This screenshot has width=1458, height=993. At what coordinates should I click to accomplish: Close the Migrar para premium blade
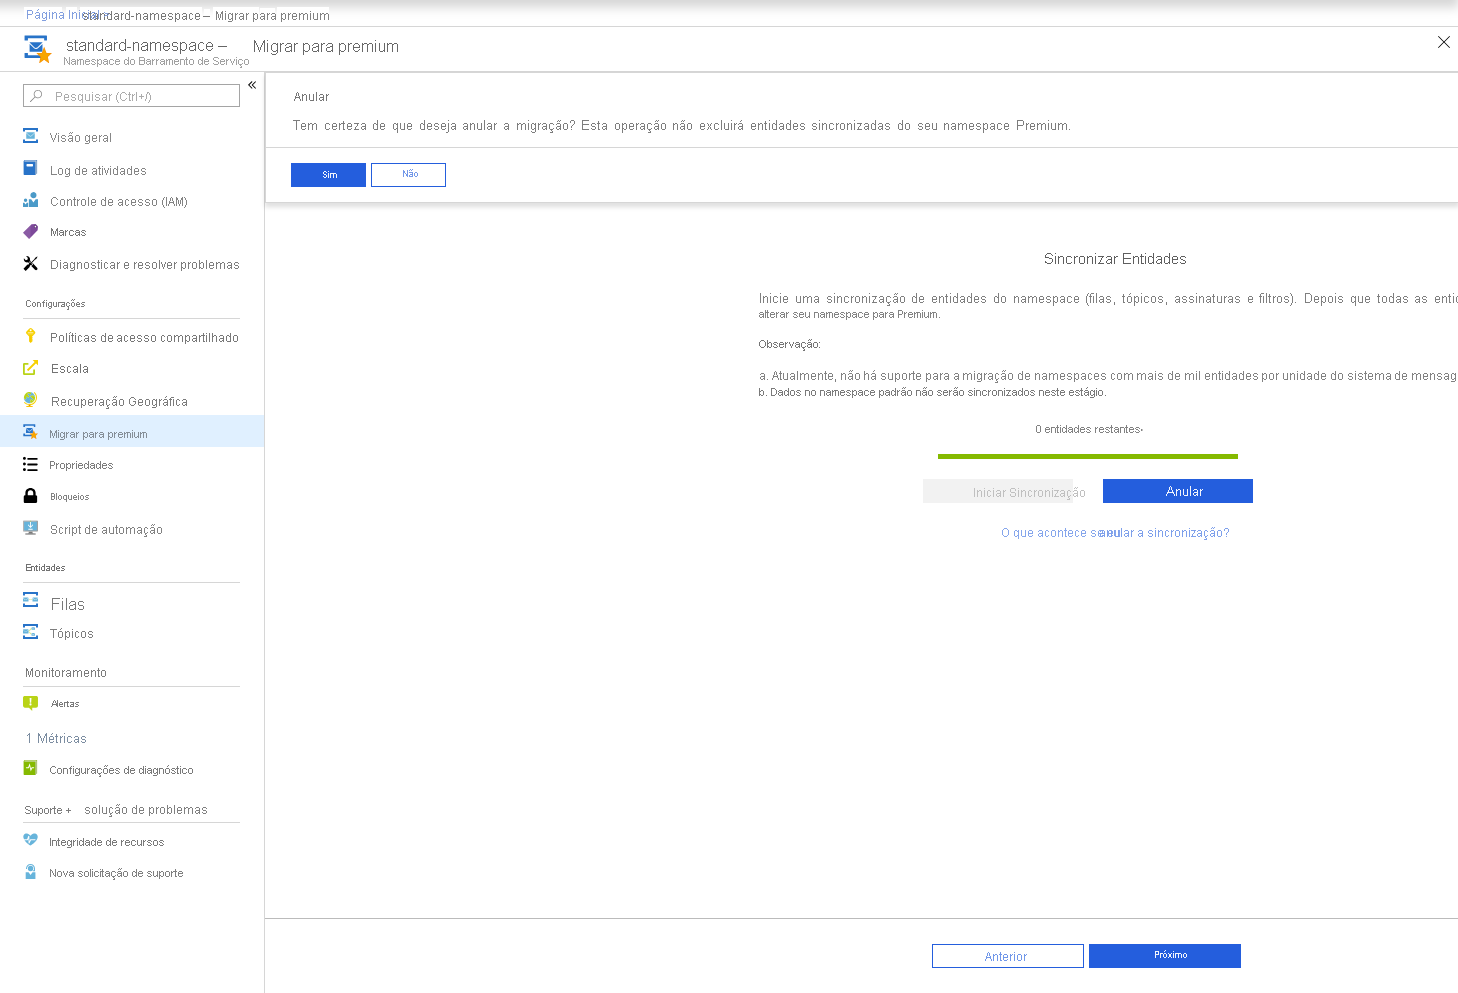(1443, 42)
